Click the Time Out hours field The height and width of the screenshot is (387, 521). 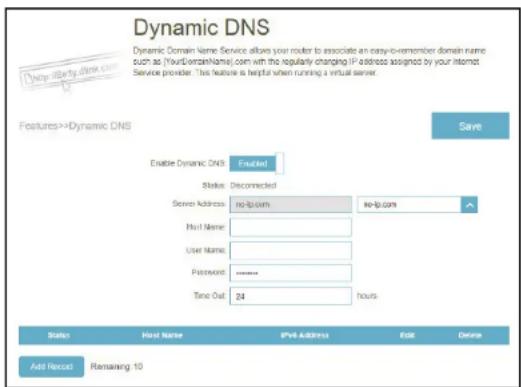[291, 296]
